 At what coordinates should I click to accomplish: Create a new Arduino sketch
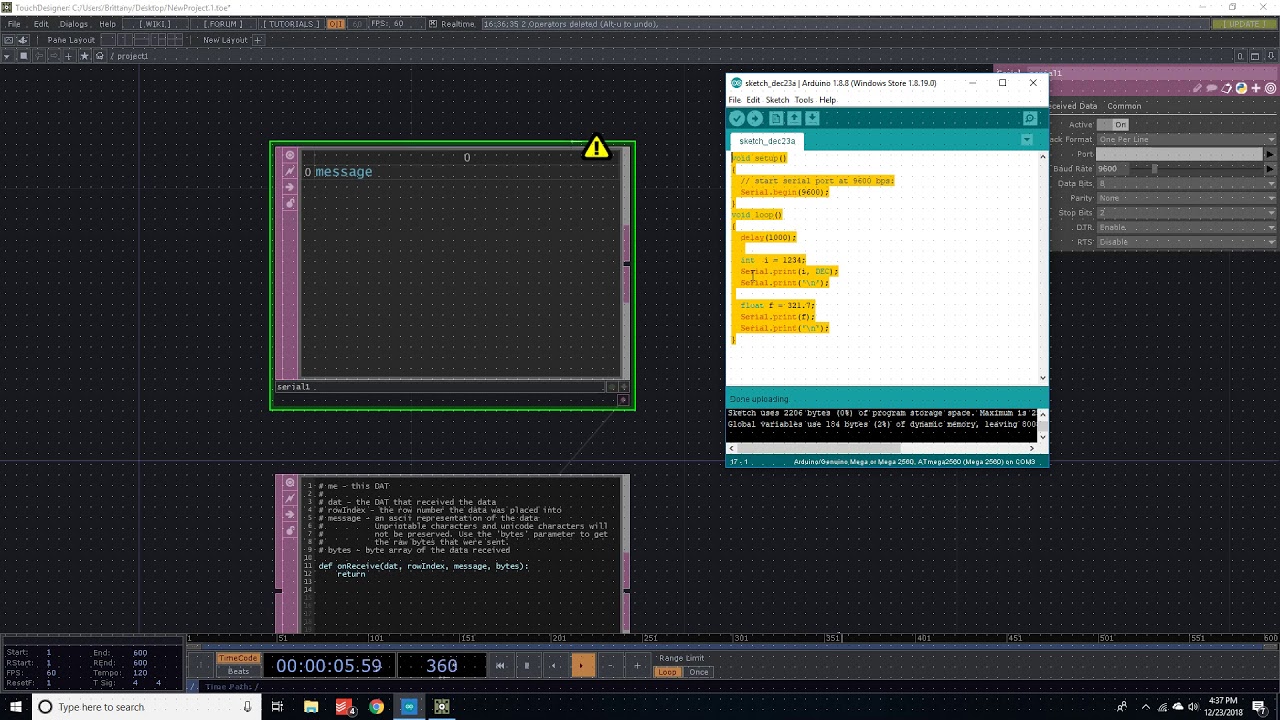click(x=776, y=118)
